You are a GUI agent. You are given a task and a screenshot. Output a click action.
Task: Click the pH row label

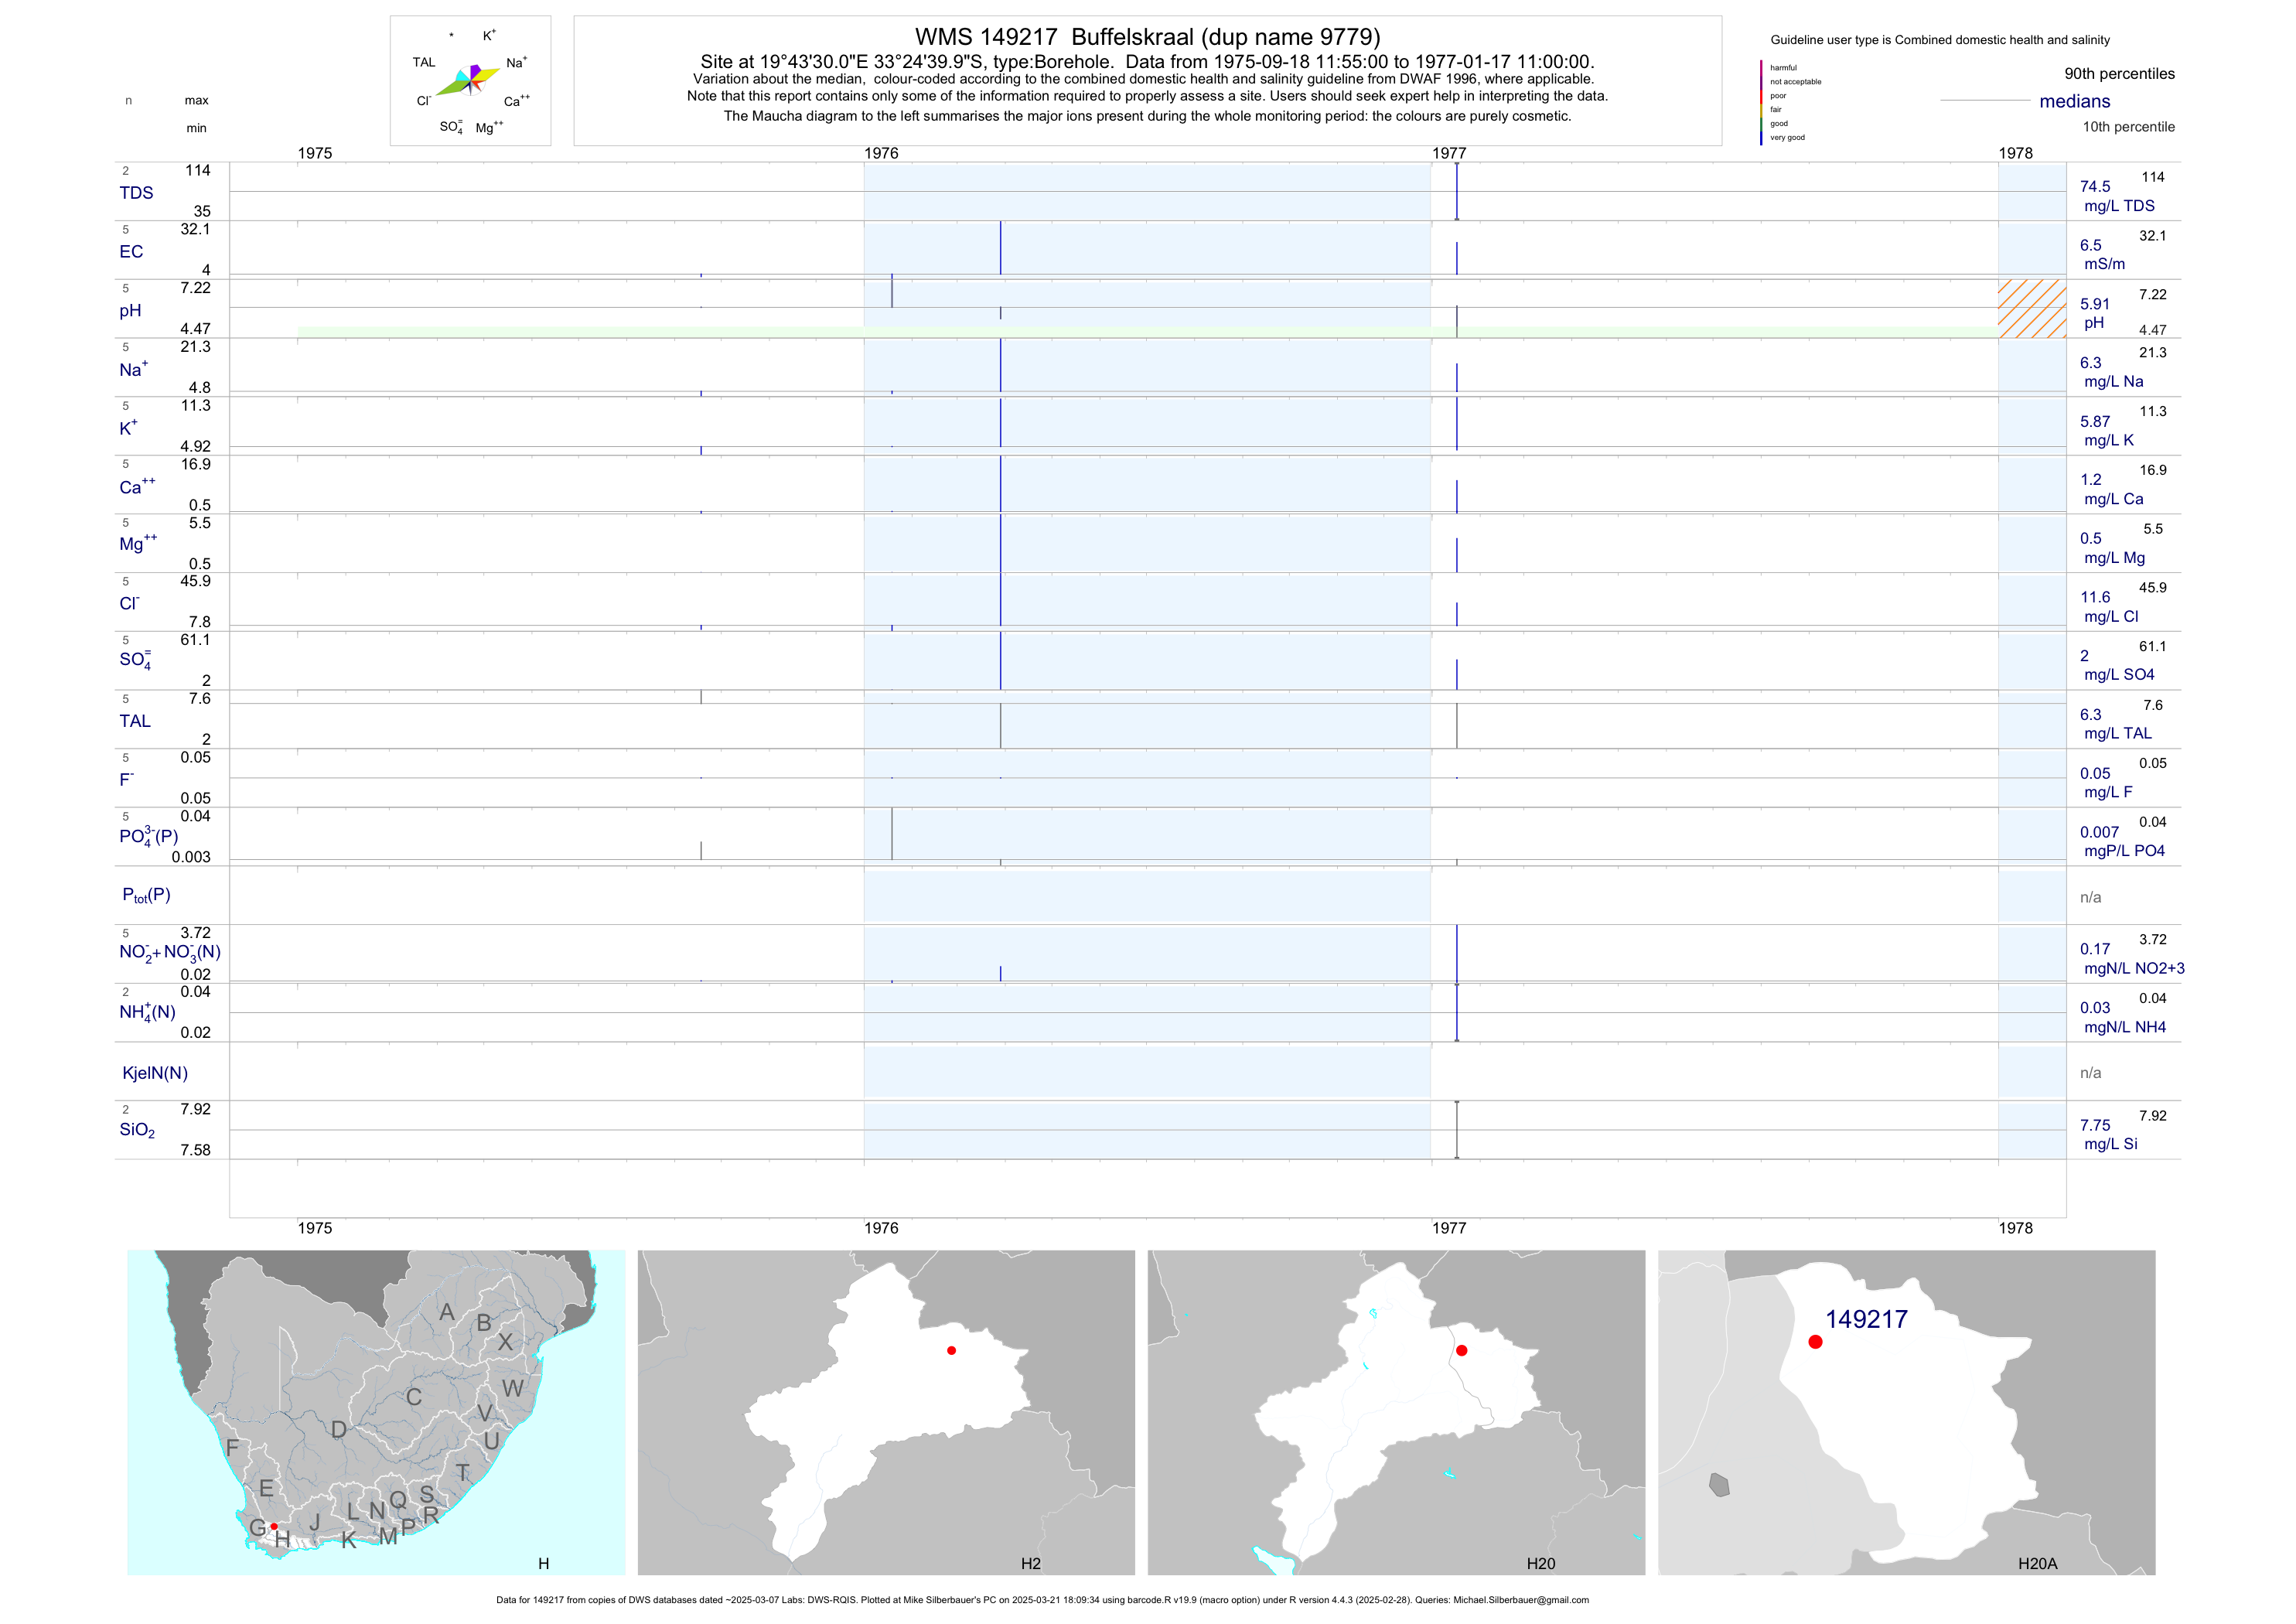(130, 311)
